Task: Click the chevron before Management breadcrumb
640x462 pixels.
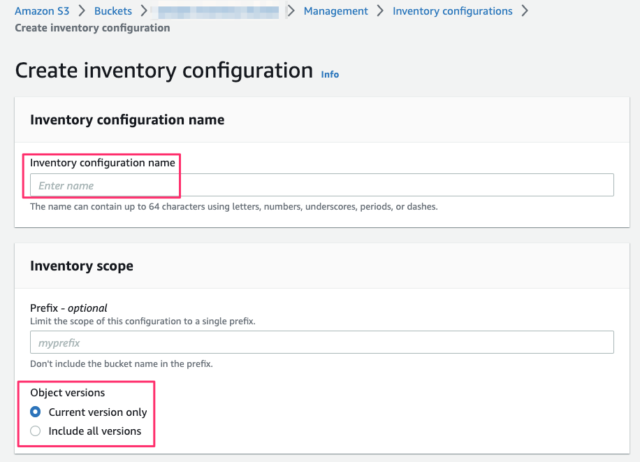Action: pyautogui.click(x=291, y=11)
